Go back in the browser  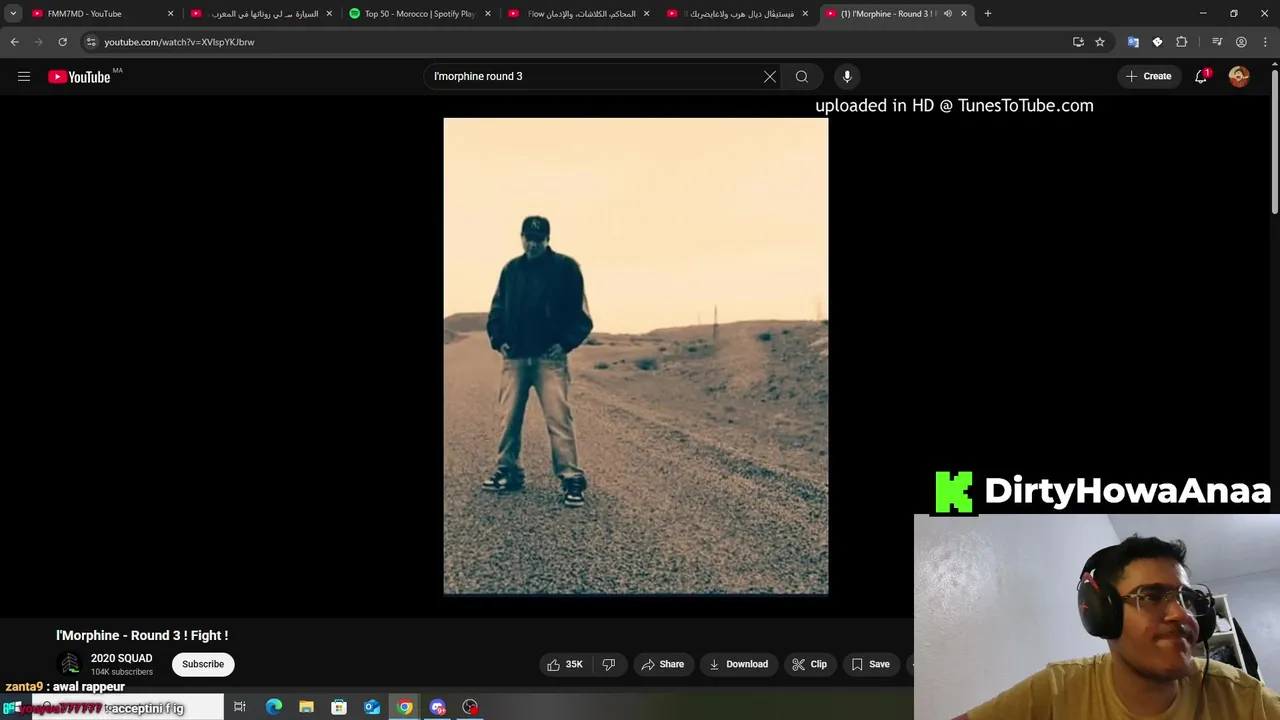coord(14,42)
